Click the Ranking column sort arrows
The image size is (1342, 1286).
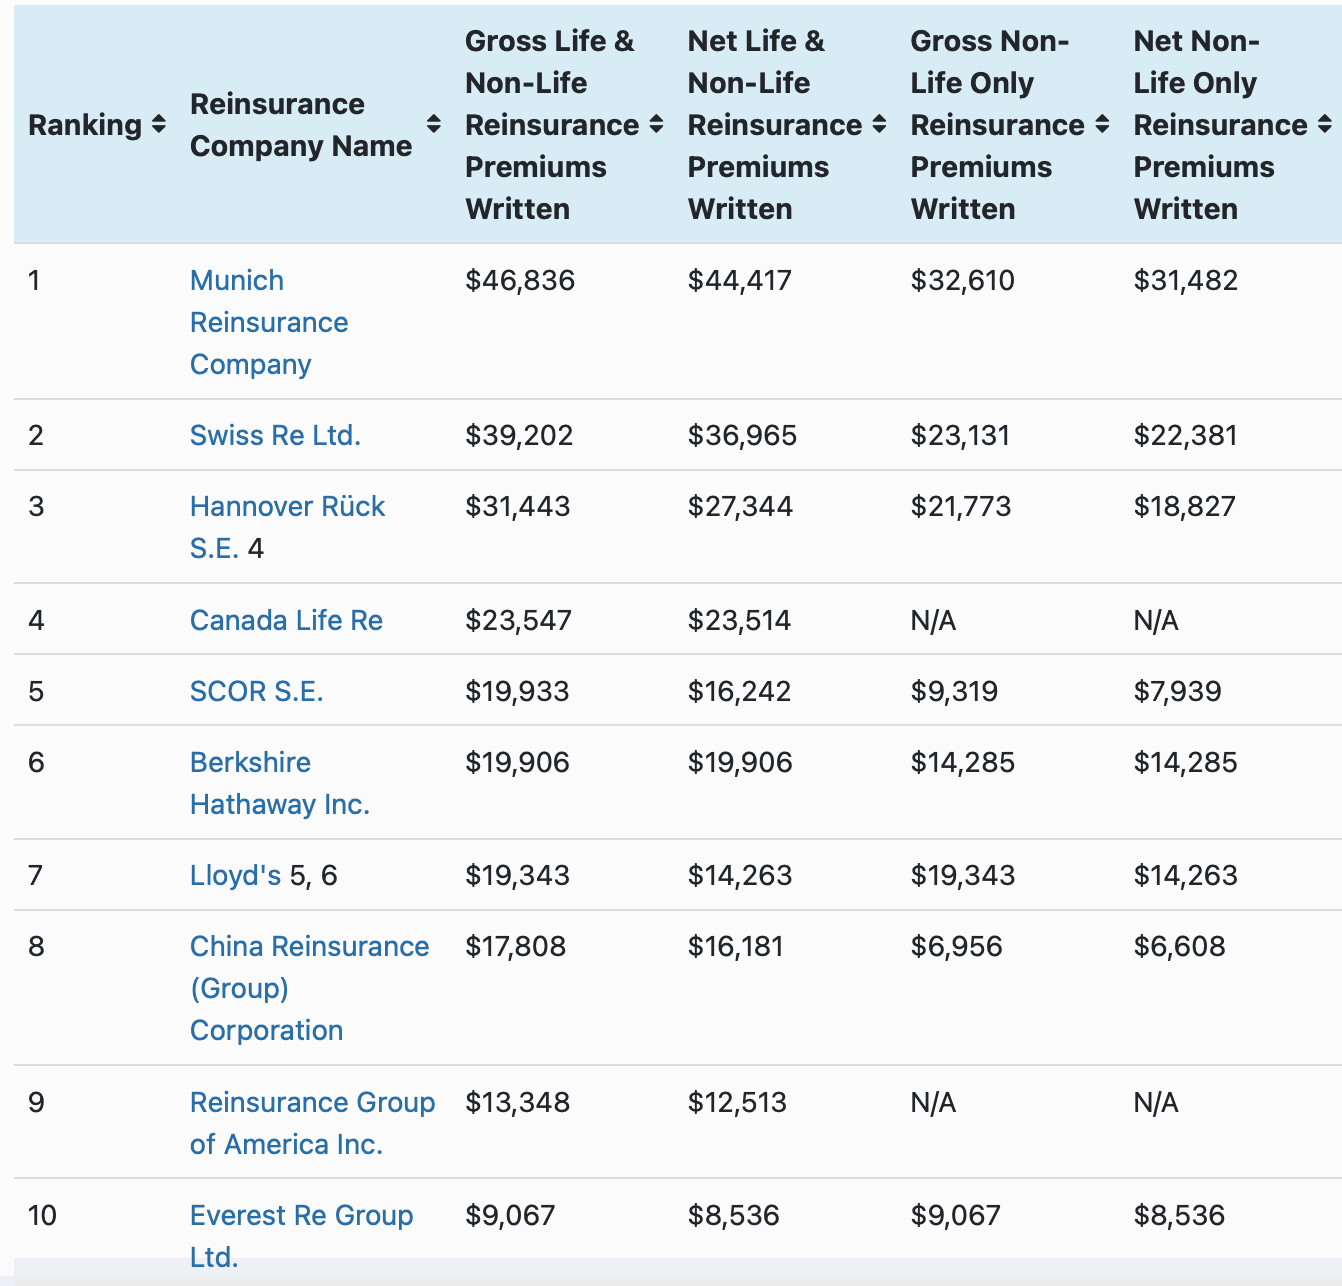pos(159,125)
